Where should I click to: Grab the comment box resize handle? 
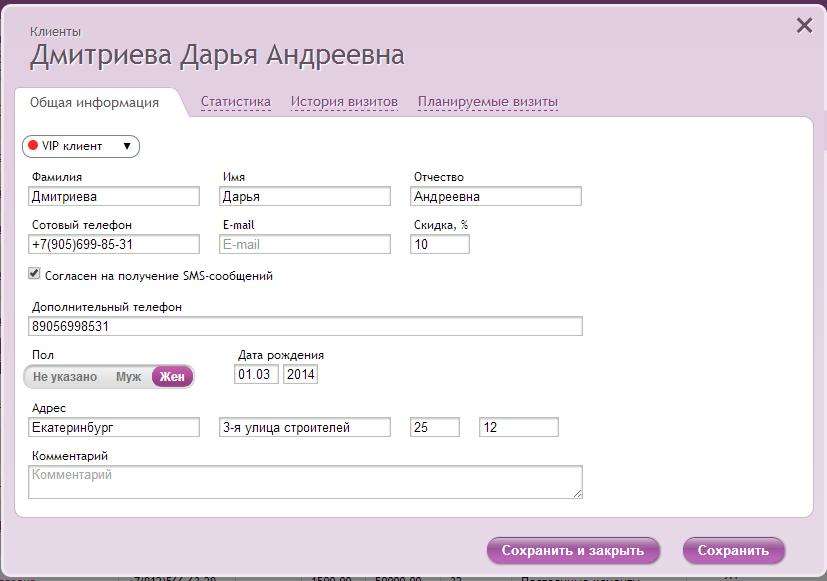[577, 493]
